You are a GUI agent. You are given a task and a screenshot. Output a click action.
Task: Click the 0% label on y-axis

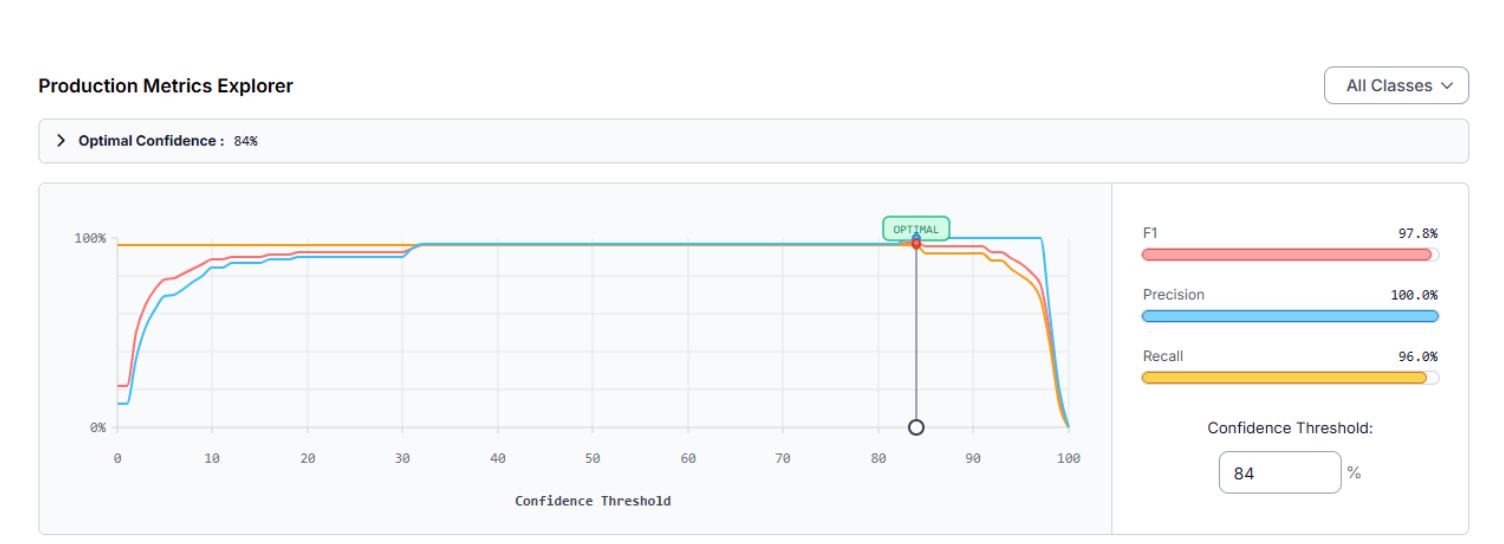pos(98,428)
